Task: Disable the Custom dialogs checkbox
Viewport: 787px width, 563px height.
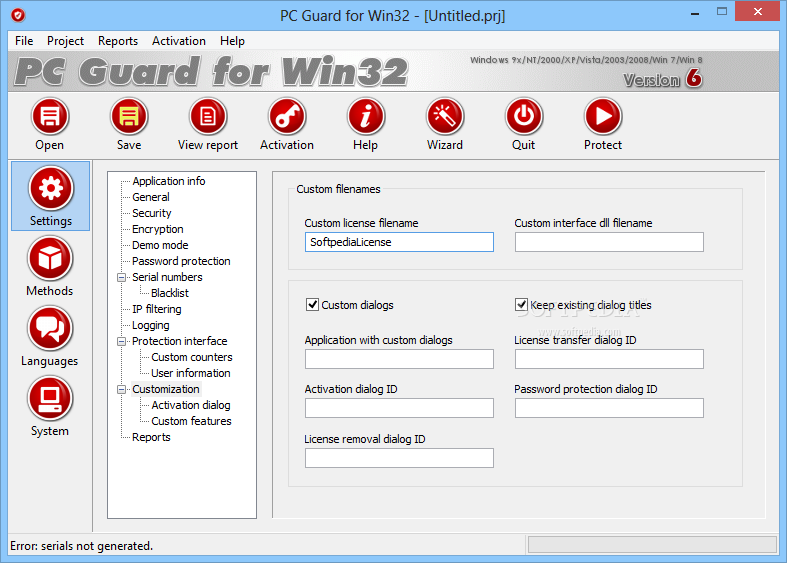Action: [x=312, y=305]
